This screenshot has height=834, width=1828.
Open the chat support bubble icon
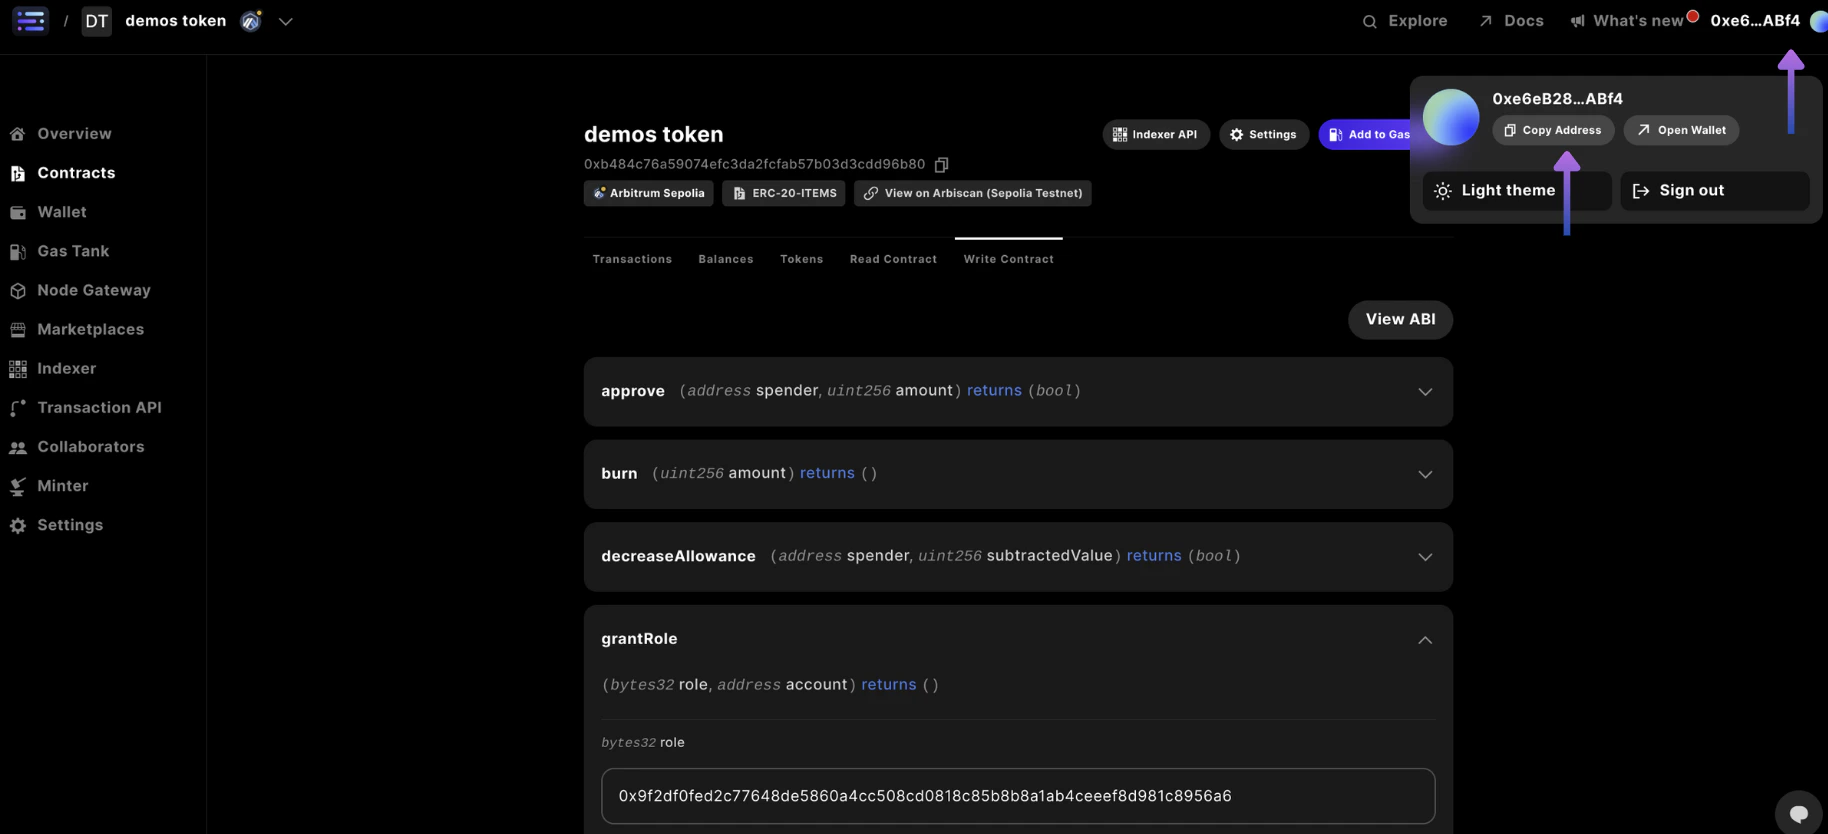tap(1798, 813)
